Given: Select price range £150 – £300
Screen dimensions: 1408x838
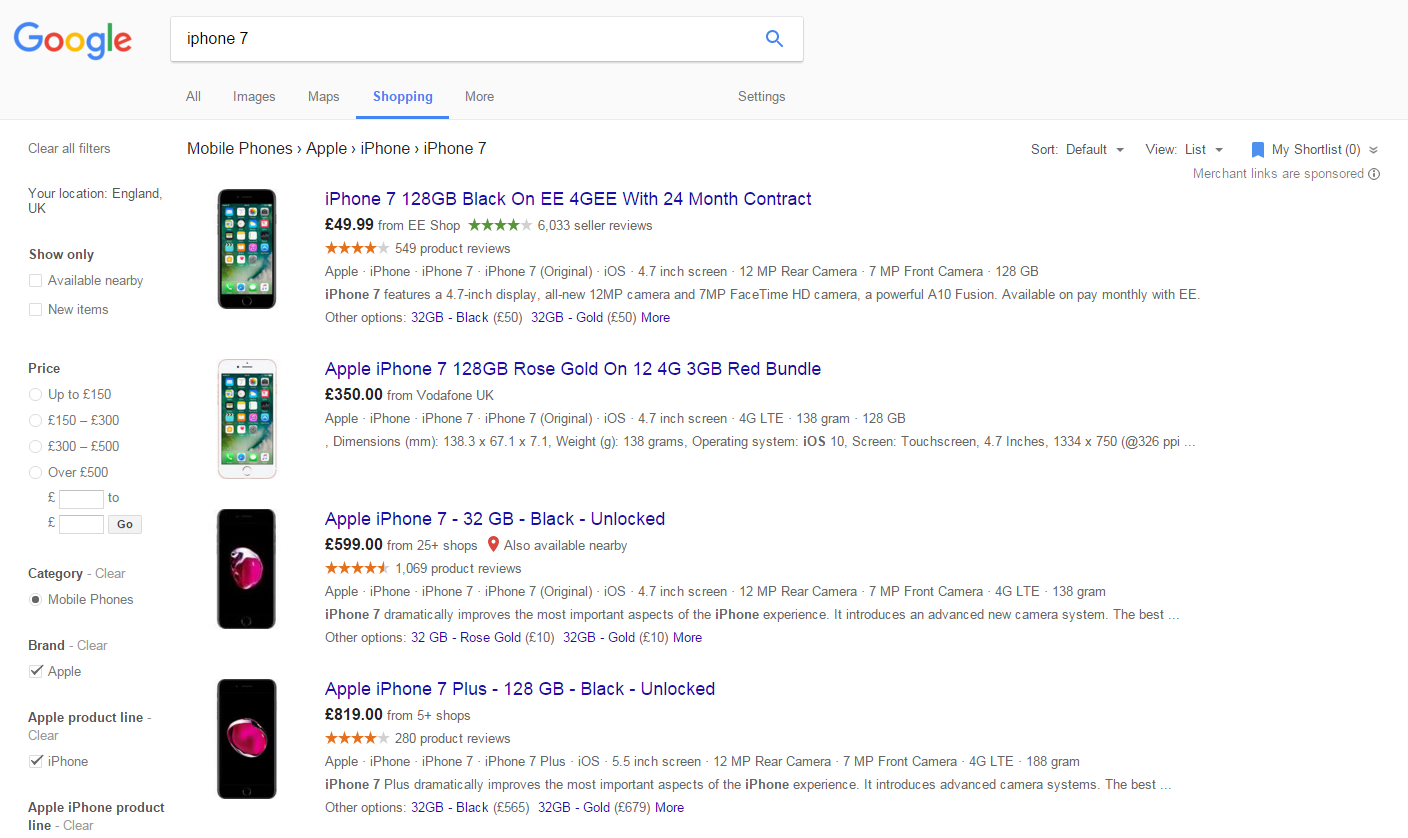Looking at the screenshot, I should pyautogui.click(x=36, y=421).
